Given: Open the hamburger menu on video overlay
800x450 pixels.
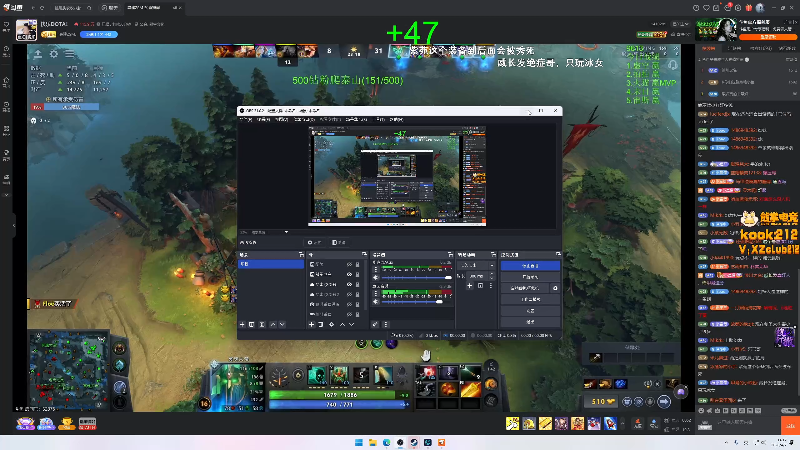Looking at the screenshot, I should coord(70,54).
